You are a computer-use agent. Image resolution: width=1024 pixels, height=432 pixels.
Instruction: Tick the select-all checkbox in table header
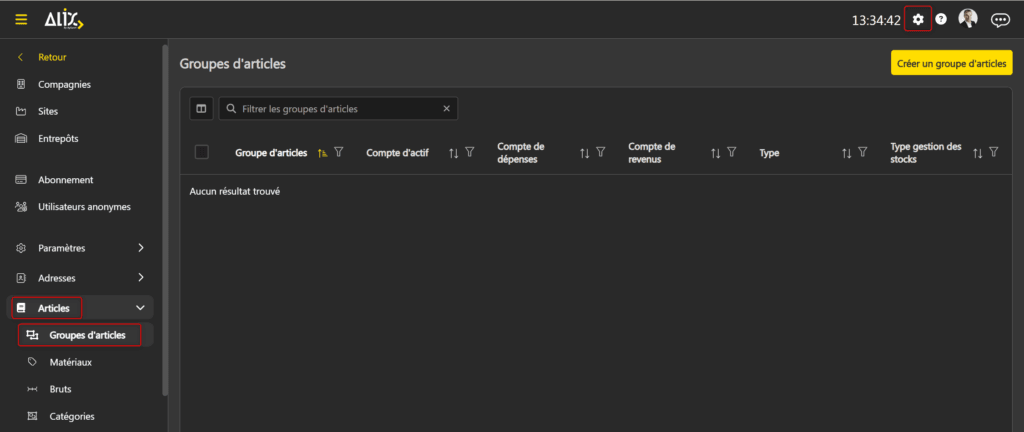(202, 152)
